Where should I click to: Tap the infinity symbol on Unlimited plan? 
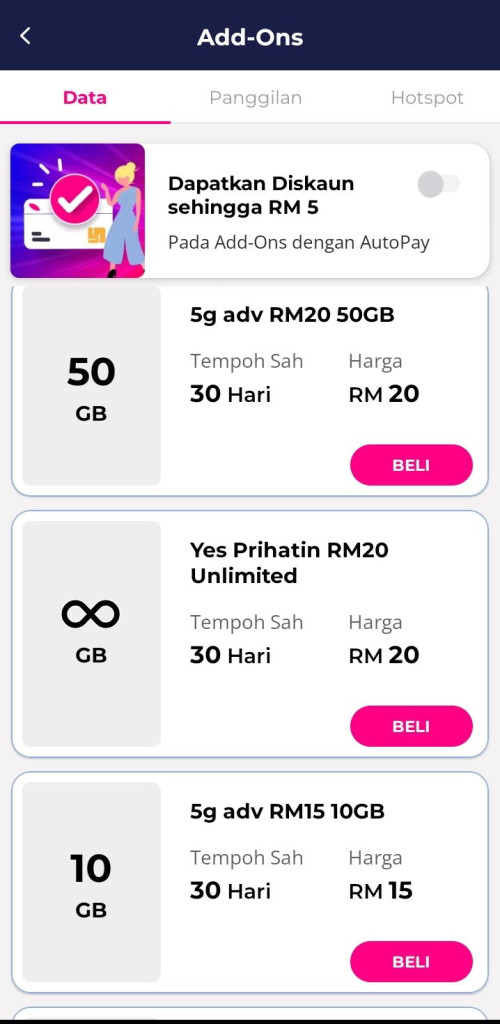91,614
